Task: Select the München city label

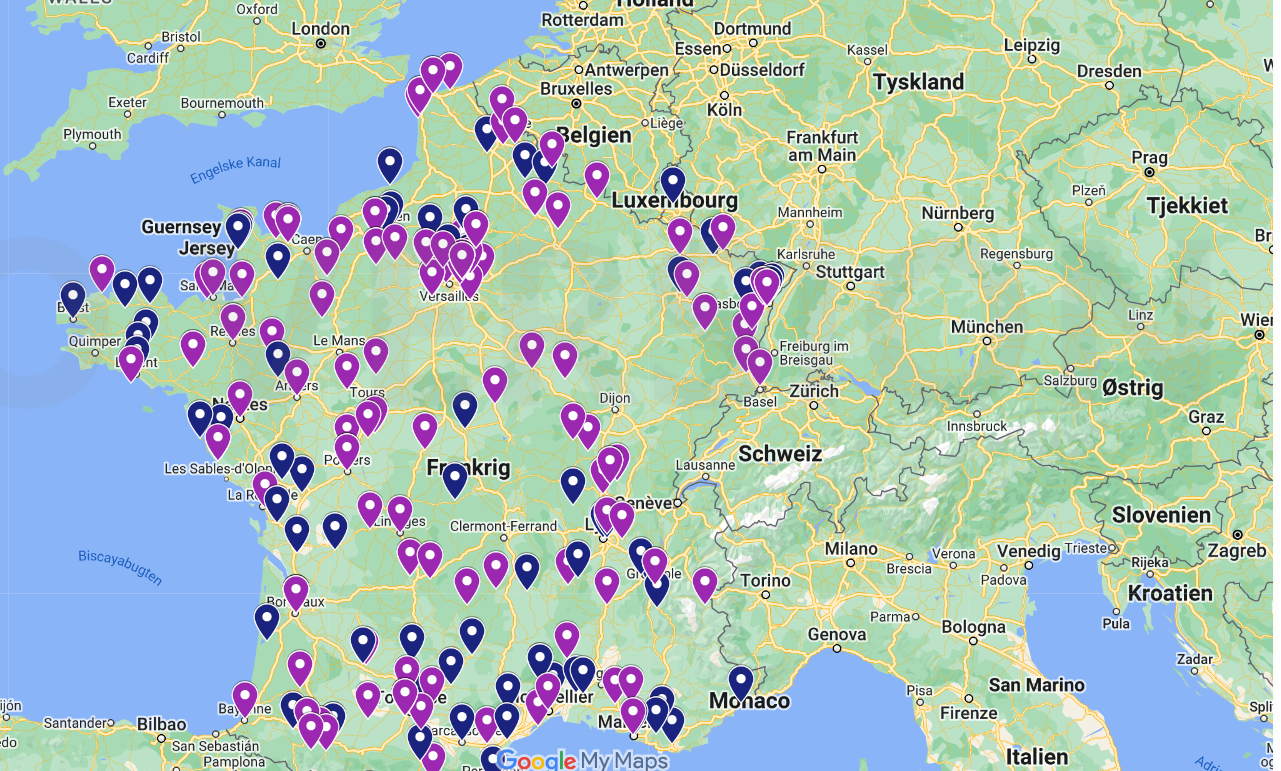Action: point(986,327)
